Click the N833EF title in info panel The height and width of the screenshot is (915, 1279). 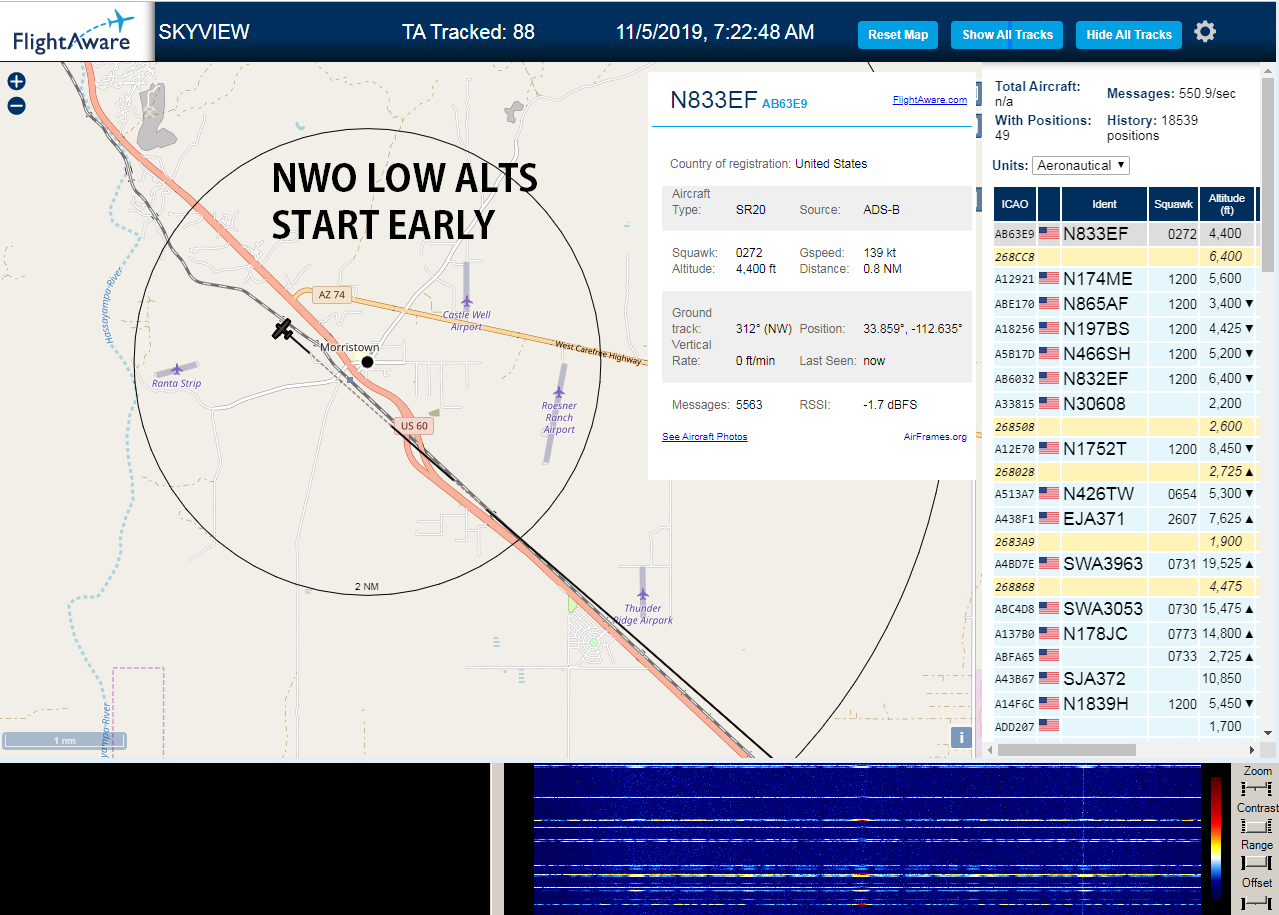(x=713, y=100)
